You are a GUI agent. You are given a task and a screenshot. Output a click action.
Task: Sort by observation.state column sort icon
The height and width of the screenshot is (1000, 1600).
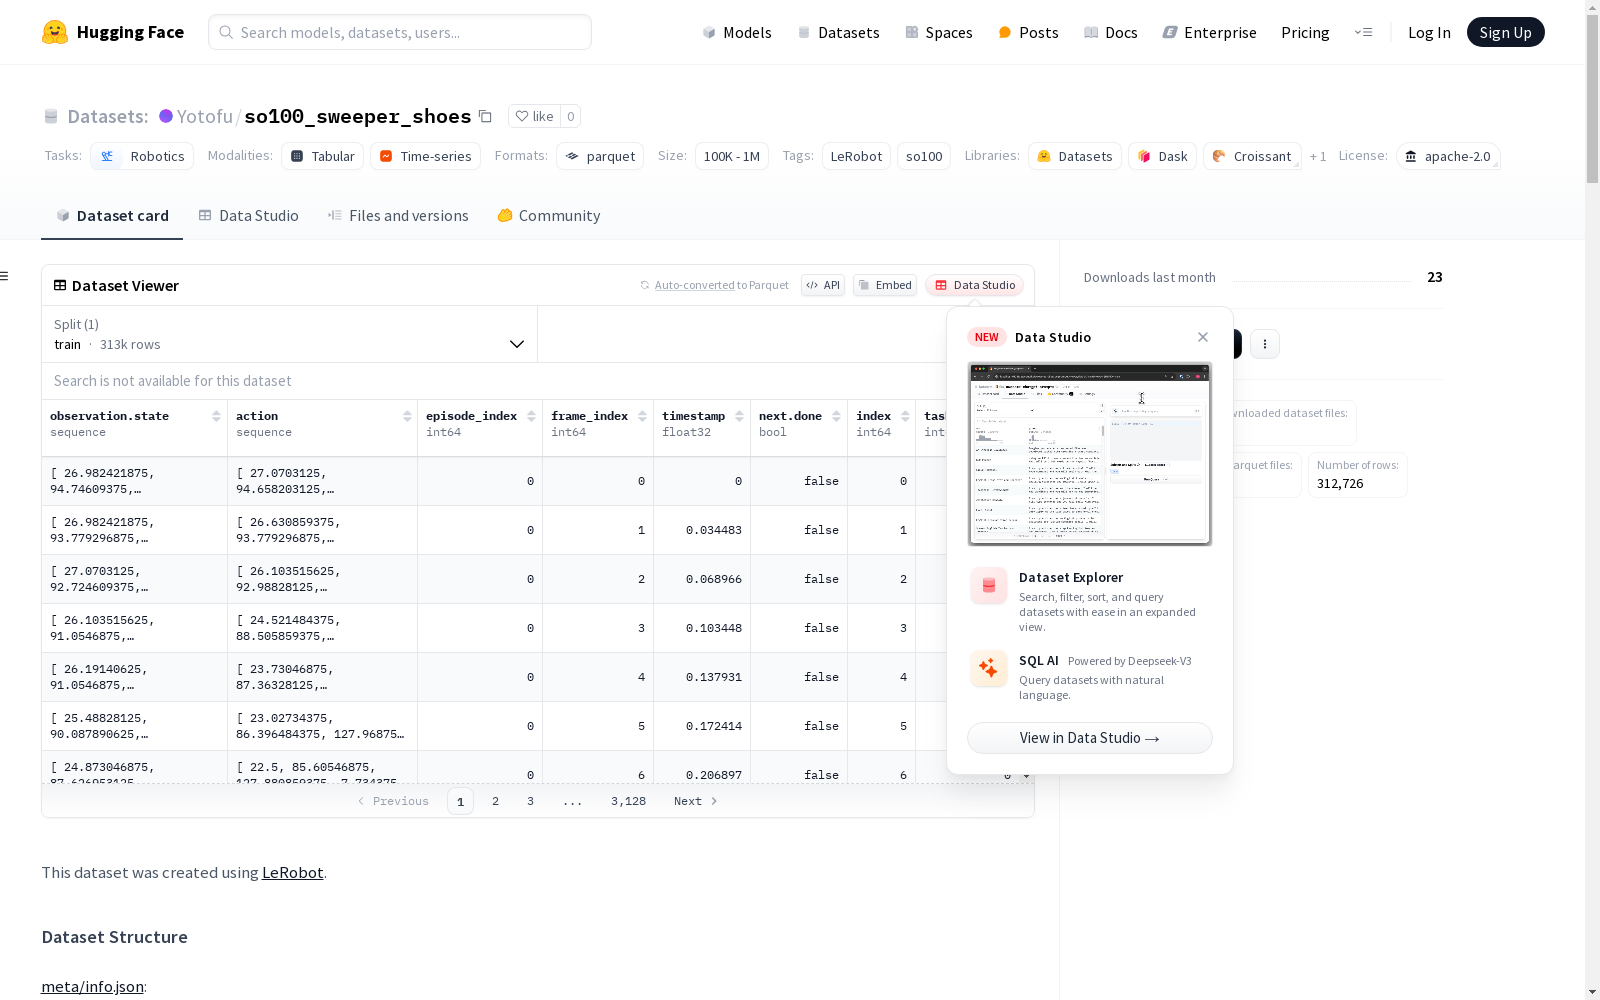click(x=216, y=416)
